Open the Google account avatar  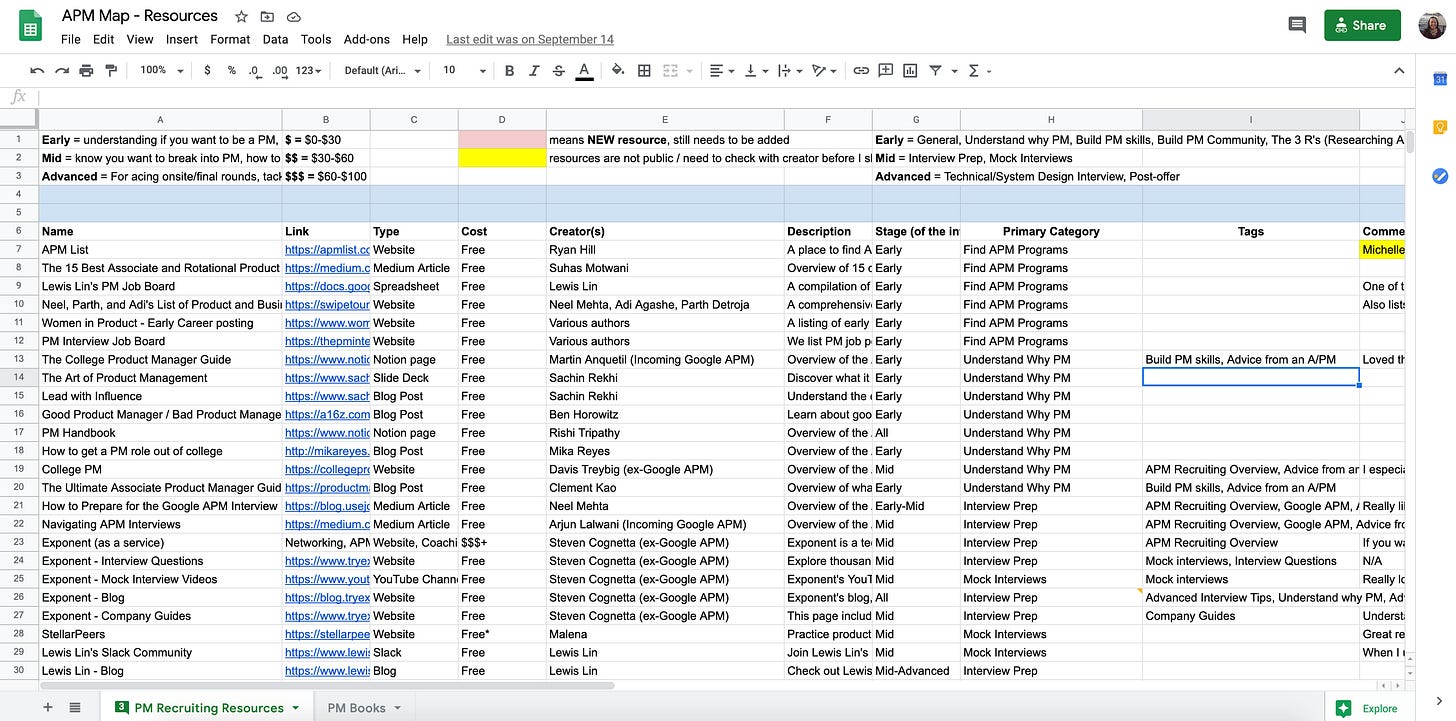[1432, 26]
